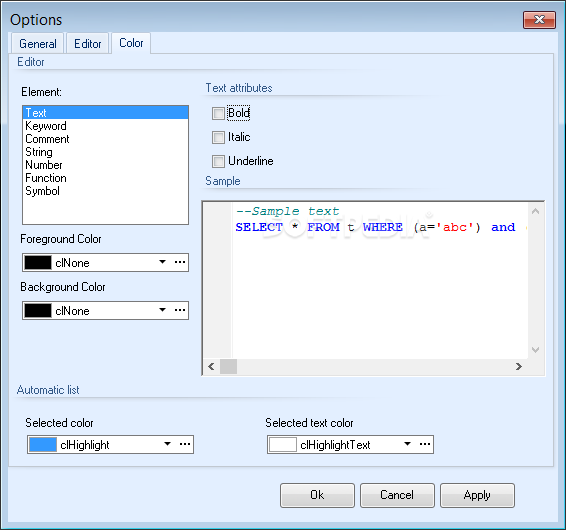Close the Options dialog

[539, 19]
